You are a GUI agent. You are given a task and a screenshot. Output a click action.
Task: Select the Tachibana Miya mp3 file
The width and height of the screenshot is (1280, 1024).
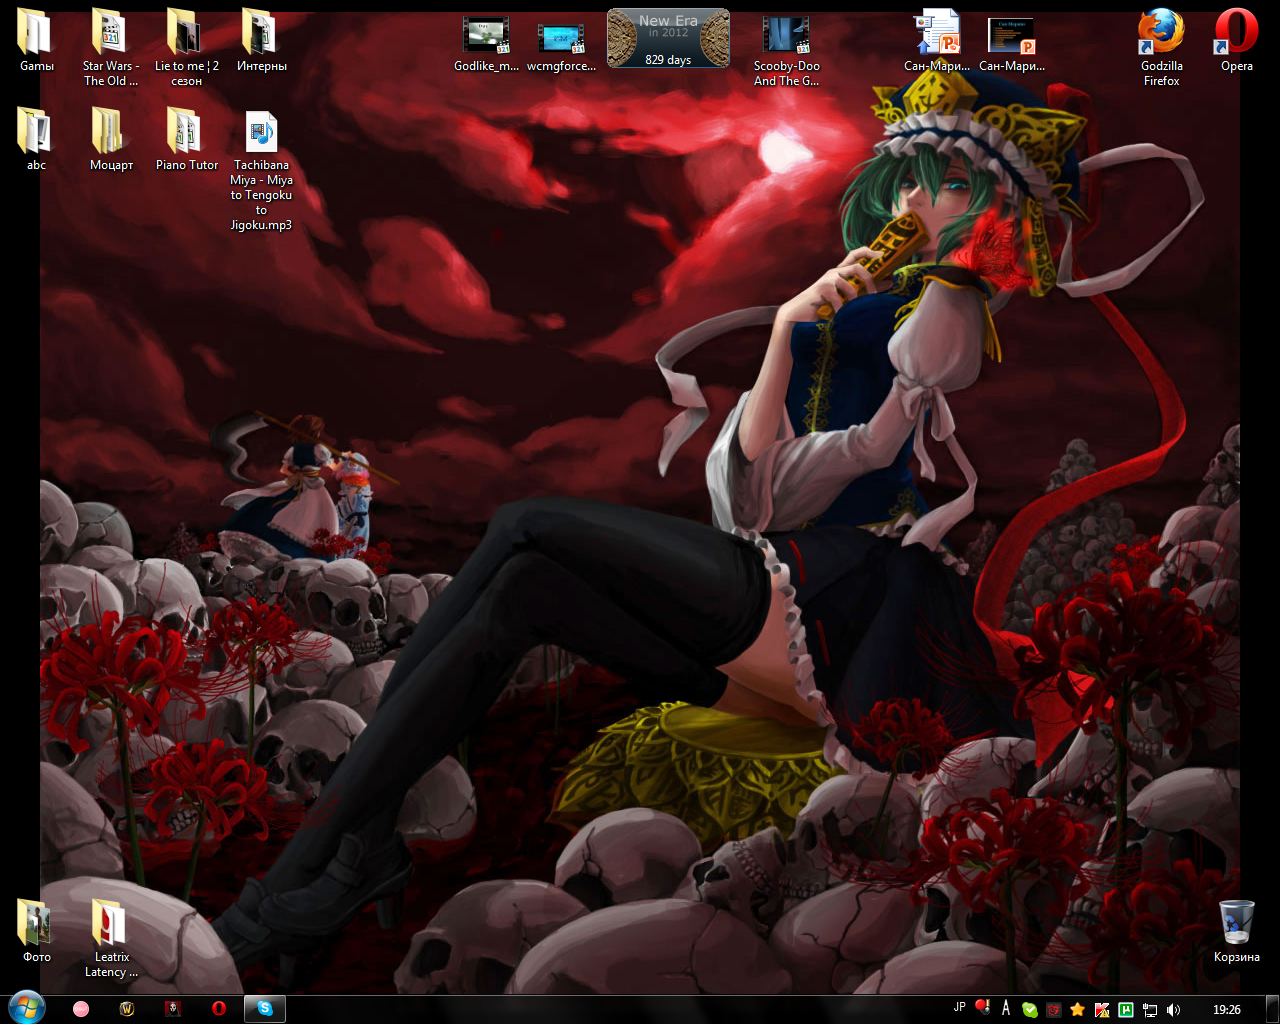[261, 133]
